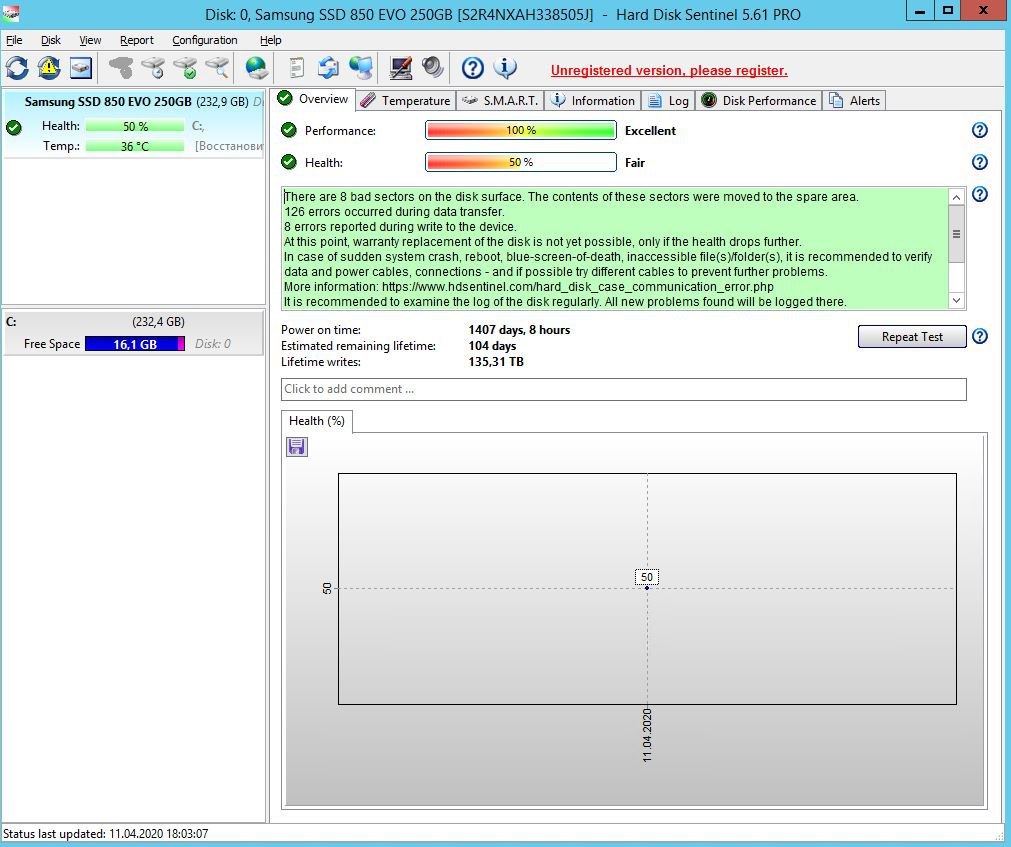Click the disk with magnifier icon
1011x847 pixels.
pos(218,68)
